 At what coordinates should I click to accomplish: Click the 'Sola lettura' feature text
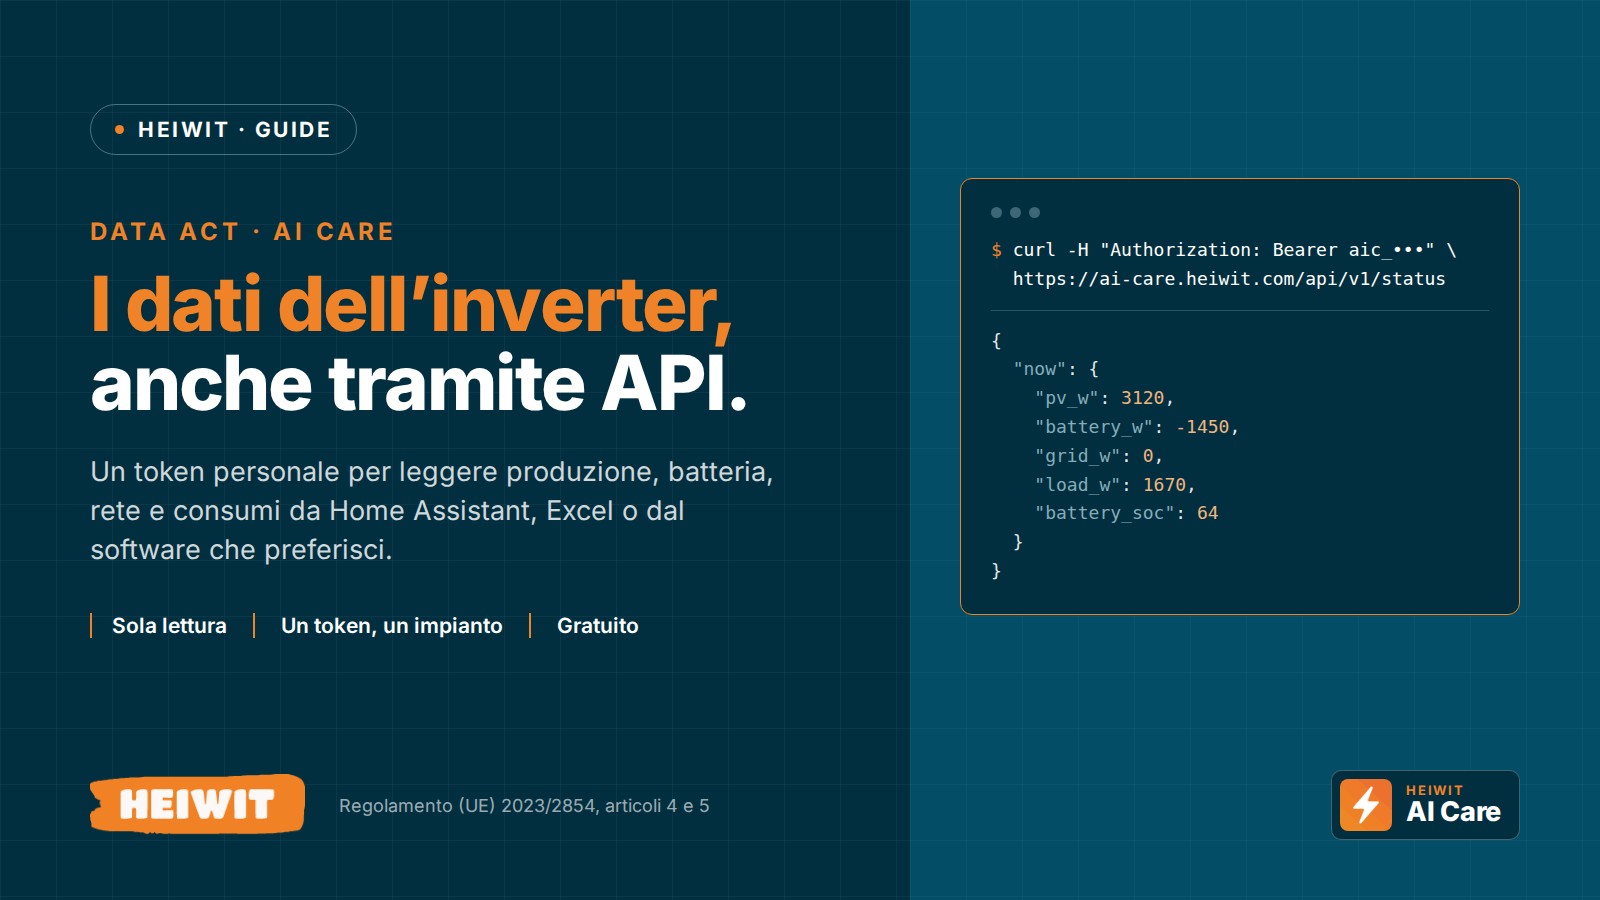click(x=169, y=626)
